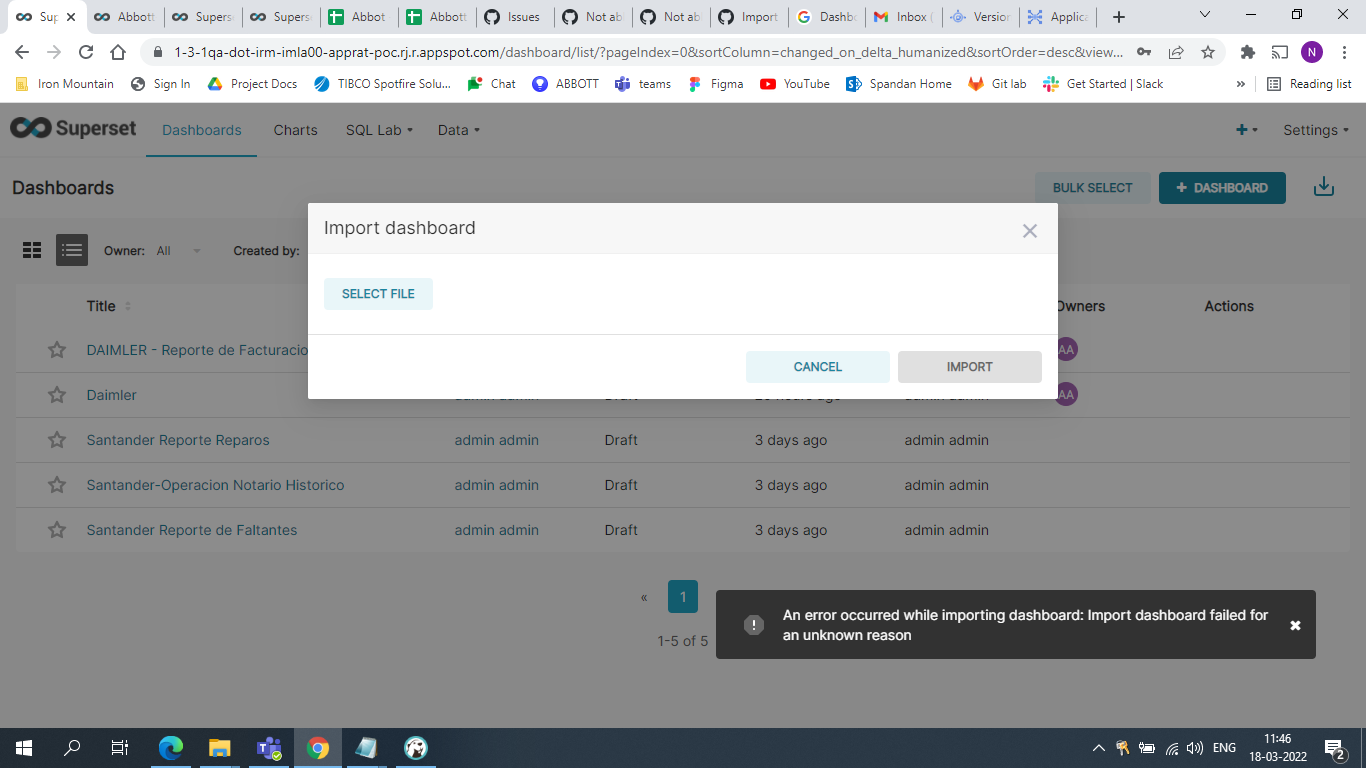The image size is (1366, 768).
Task: Sort by Title column
Action: tap(108, 306)
